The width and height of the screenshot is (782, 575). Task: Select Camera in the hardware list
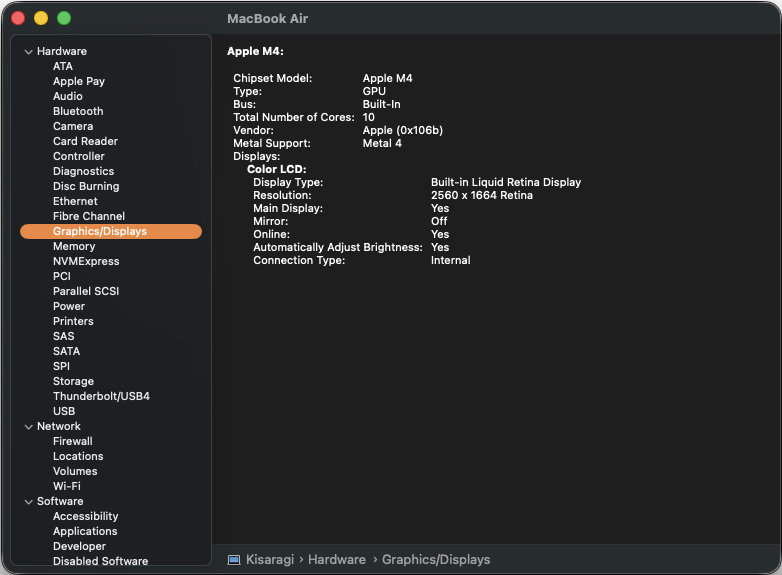coord(73,126)
